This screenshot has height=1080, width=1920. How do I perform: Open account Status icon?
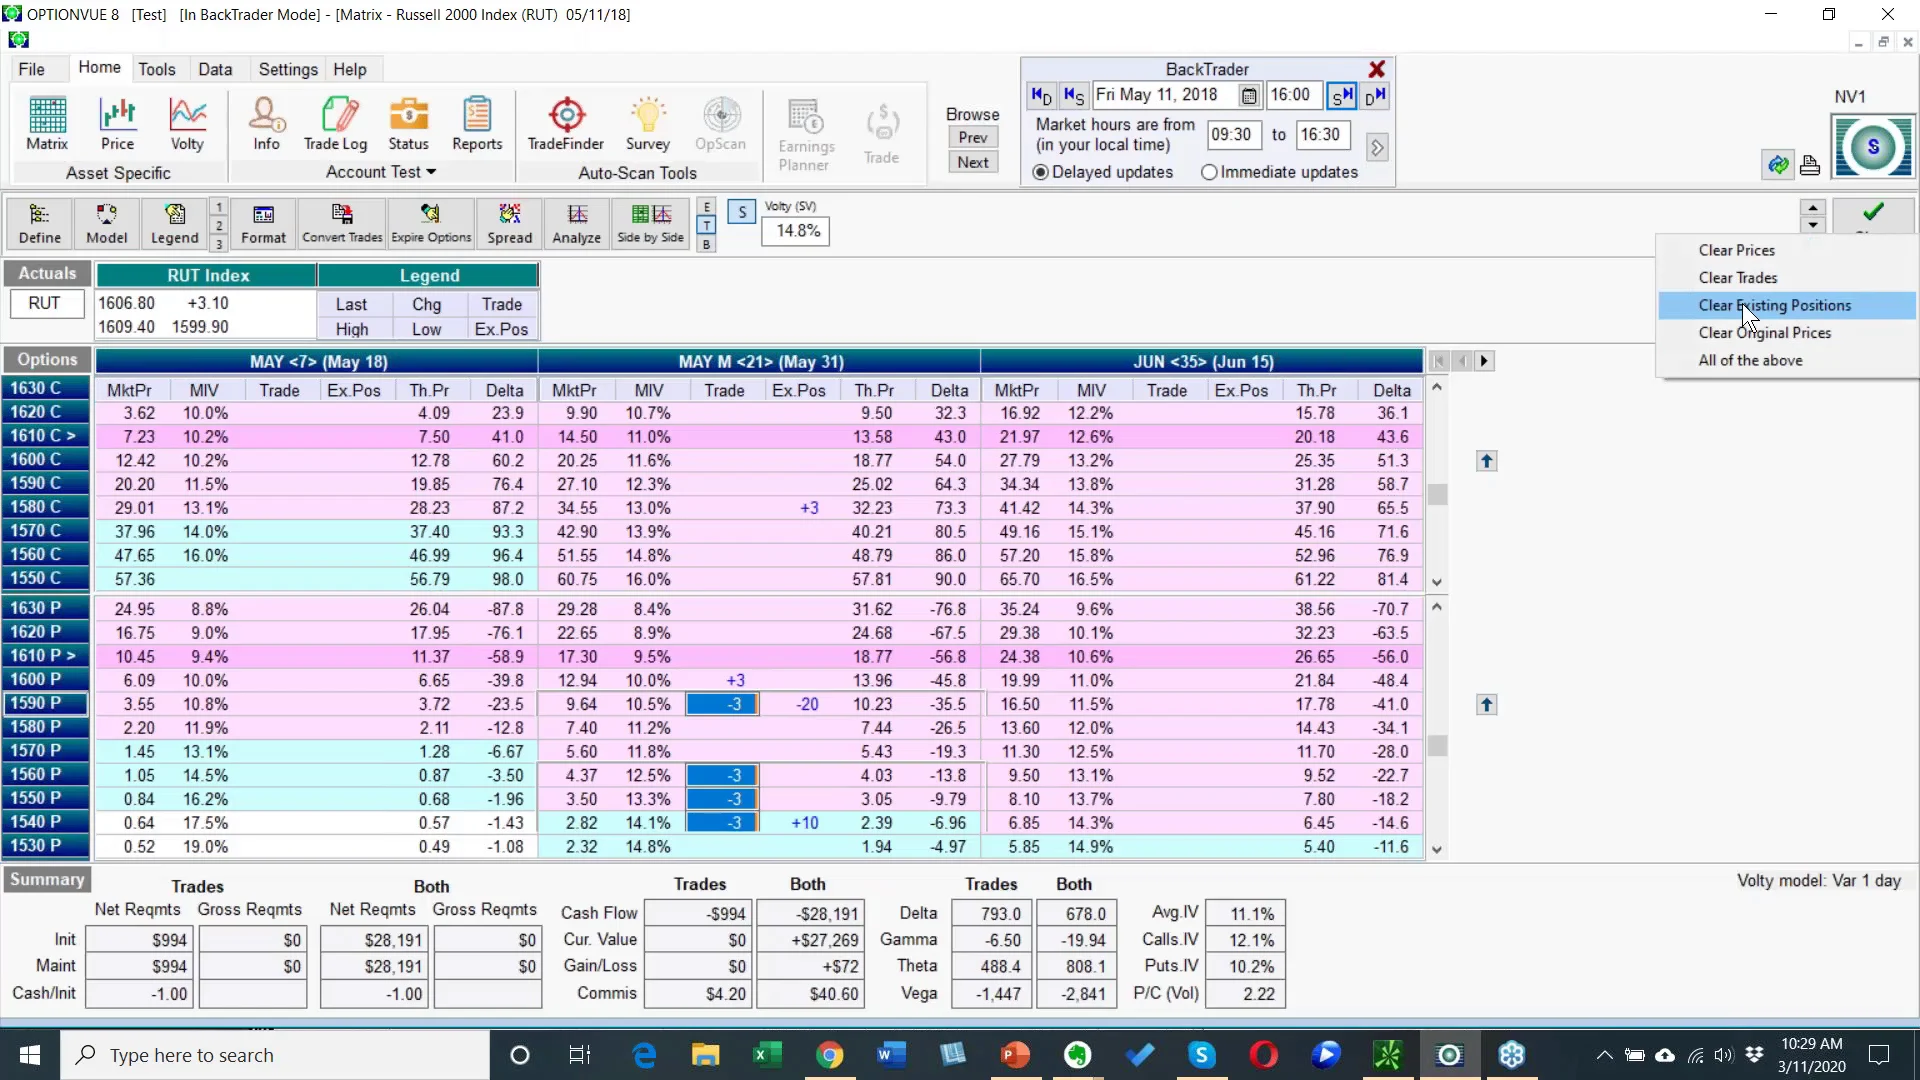[x=408, y=124]
